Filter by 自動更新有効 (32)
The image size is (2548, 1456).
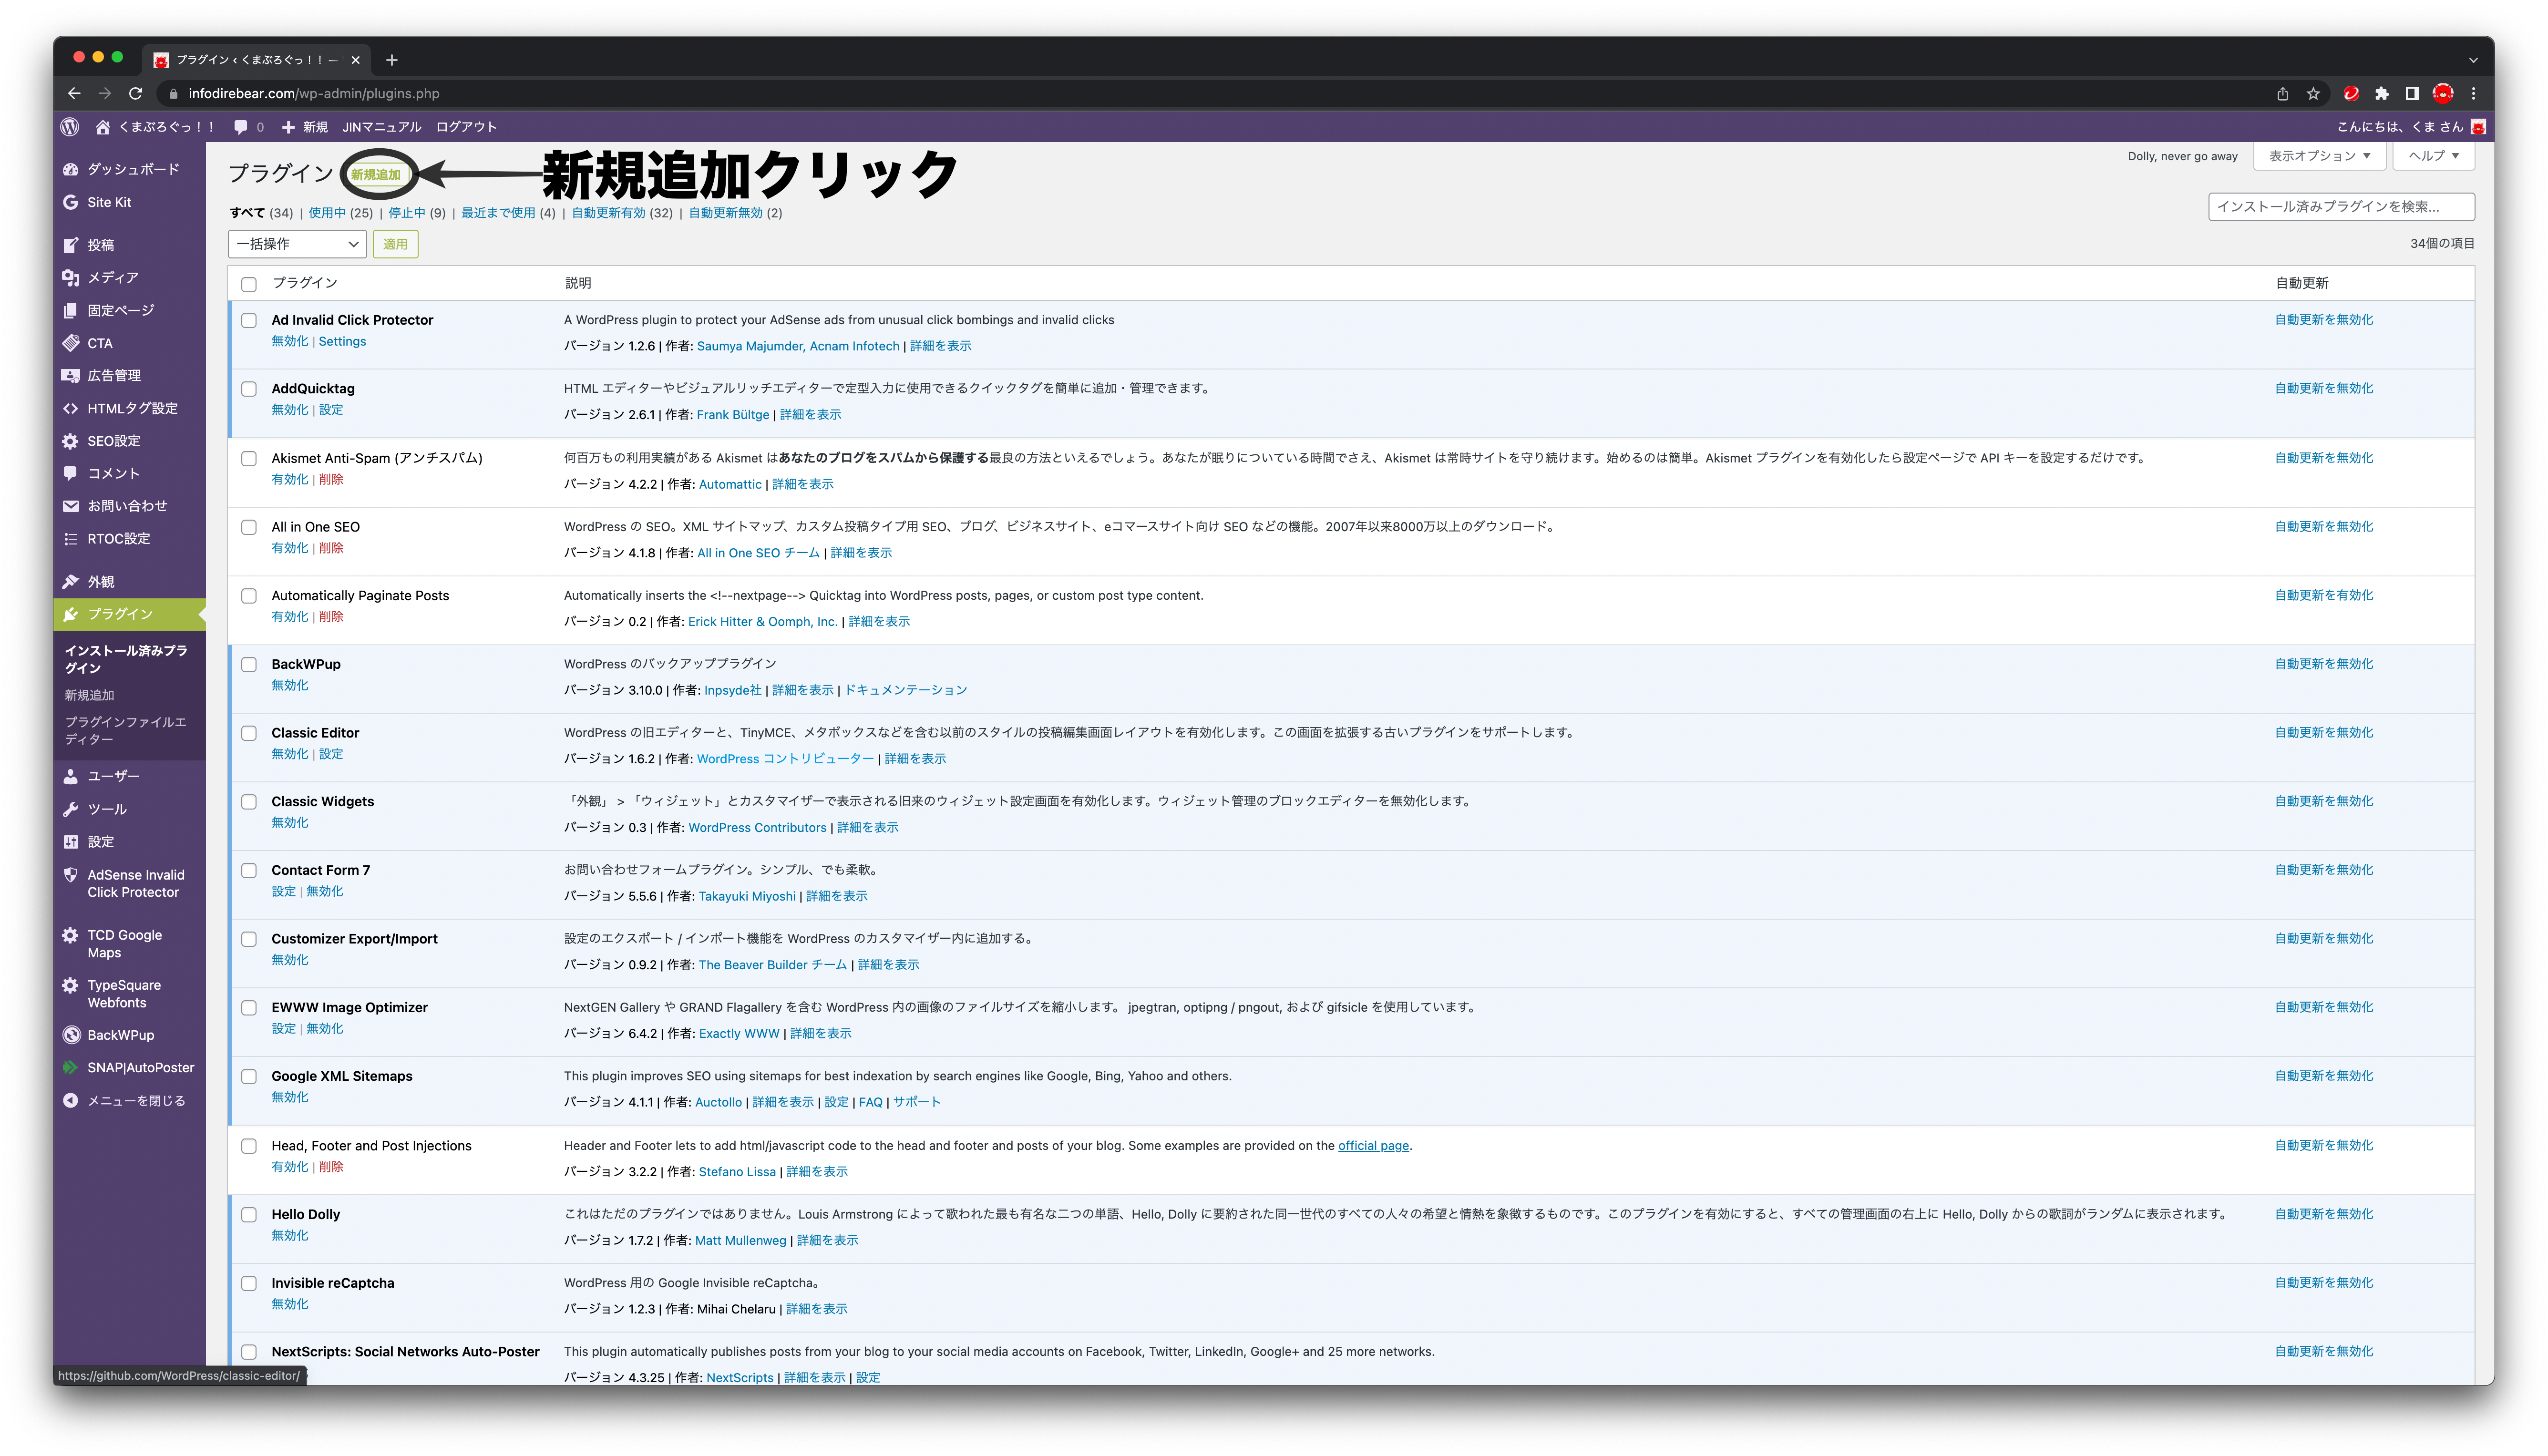[622, 213]
